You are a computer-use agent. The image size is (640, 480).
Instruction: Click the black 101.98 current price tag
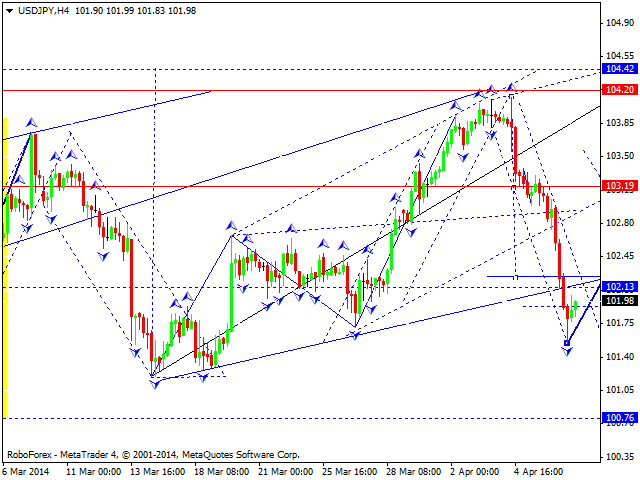coord(620,300)
